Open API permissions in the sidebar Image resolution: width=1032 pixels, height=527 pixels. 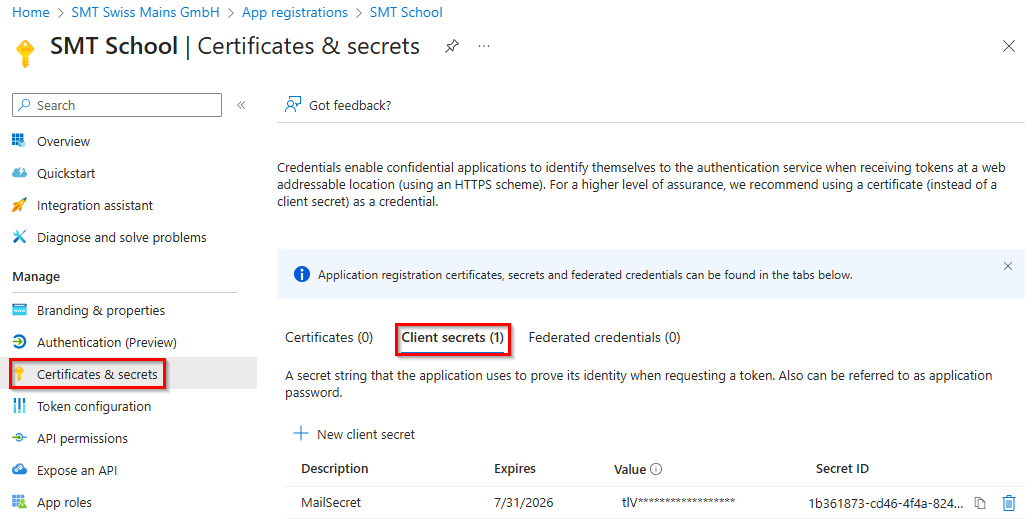coord(82,438)
